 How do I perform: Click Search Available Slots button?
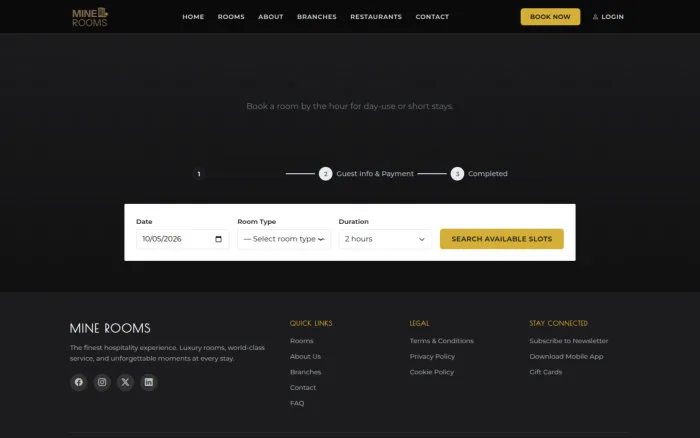click(502, 239)
